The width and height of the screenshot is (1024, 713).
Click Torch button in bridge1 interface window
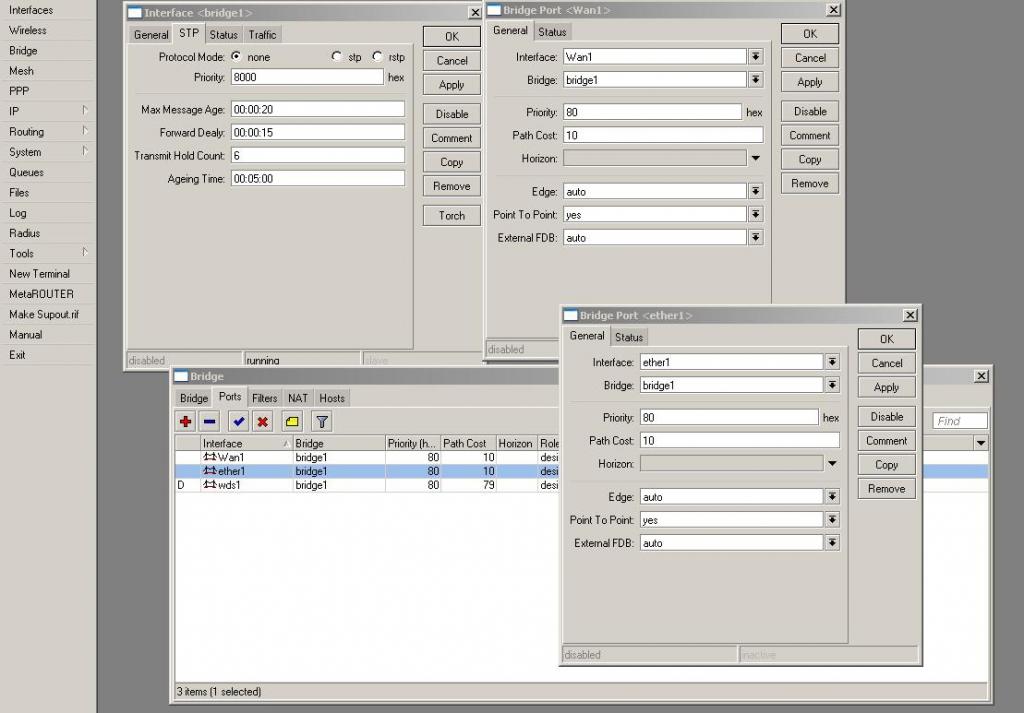pyautogui.click(x=452, y=215)
